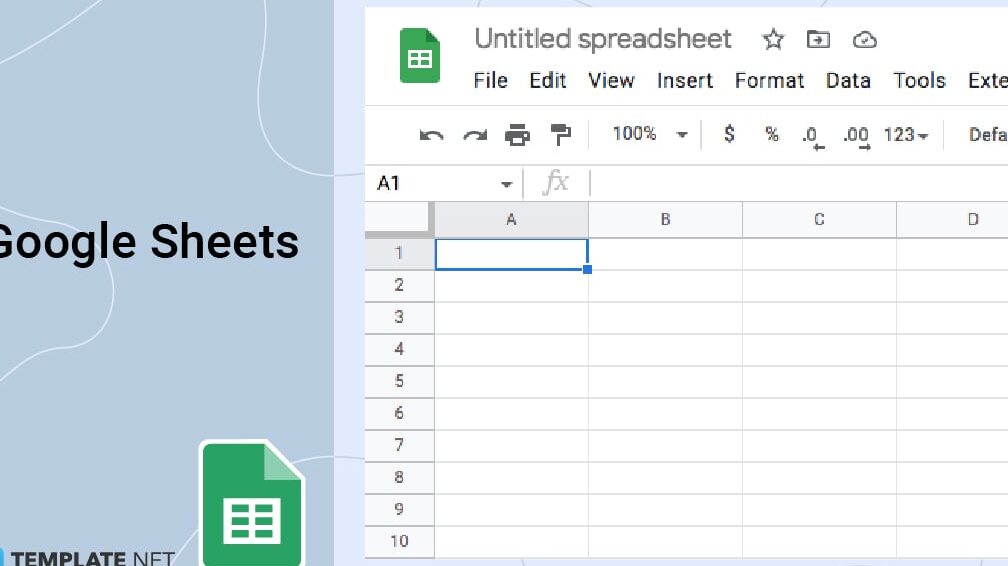
Task: Apply percent format to the cell
Action: coord(771,134)
